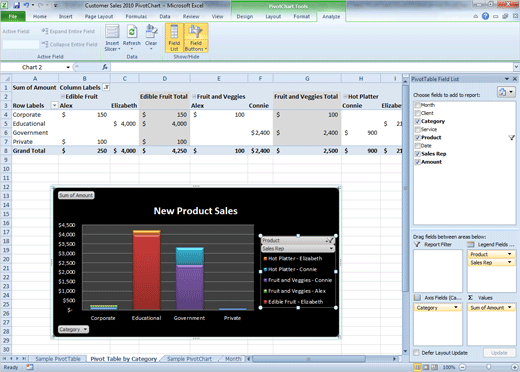
Task: Click the zoom in plus button
Action: (x=515, y=367)
